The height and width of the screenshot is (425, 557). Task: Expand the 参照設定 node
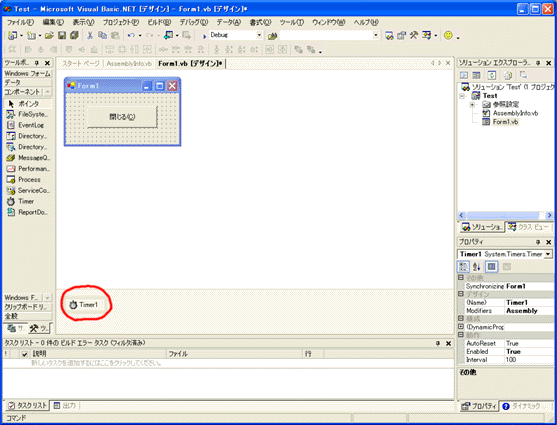[x=472, y=104]
